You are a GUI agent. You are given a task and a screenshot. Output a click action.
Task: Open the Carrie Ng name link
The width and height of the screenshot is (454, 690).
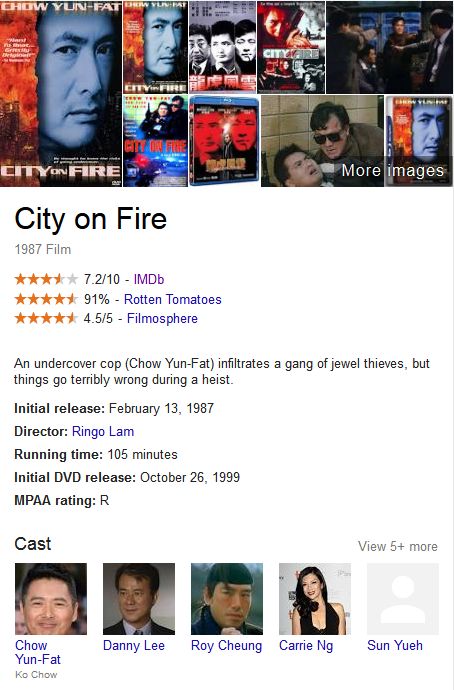306,646
